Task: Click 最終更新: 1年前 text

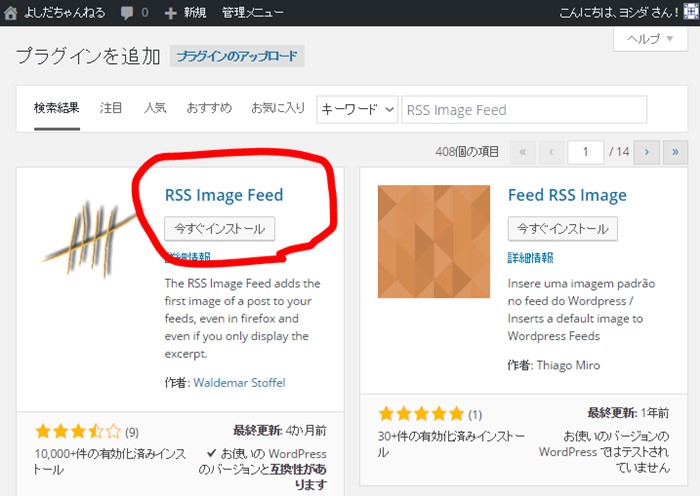Action: pyautogui.click(x=628, y=413)
